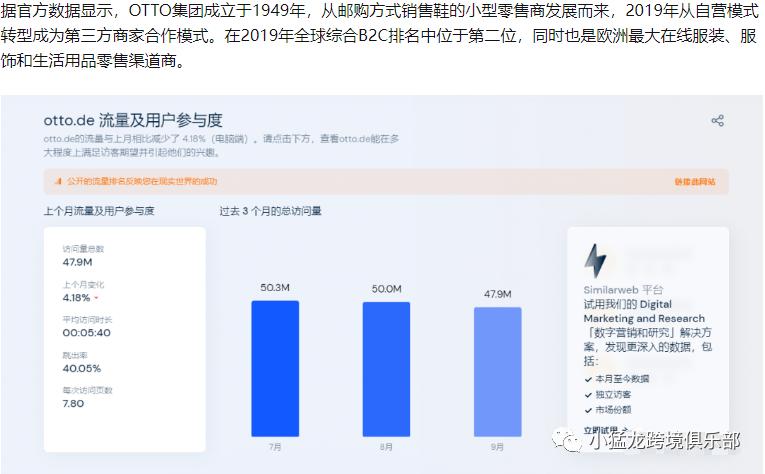Click the checkmark next to 市场份额
Screen dimensions: 765x474
click(x=588, y=410)
